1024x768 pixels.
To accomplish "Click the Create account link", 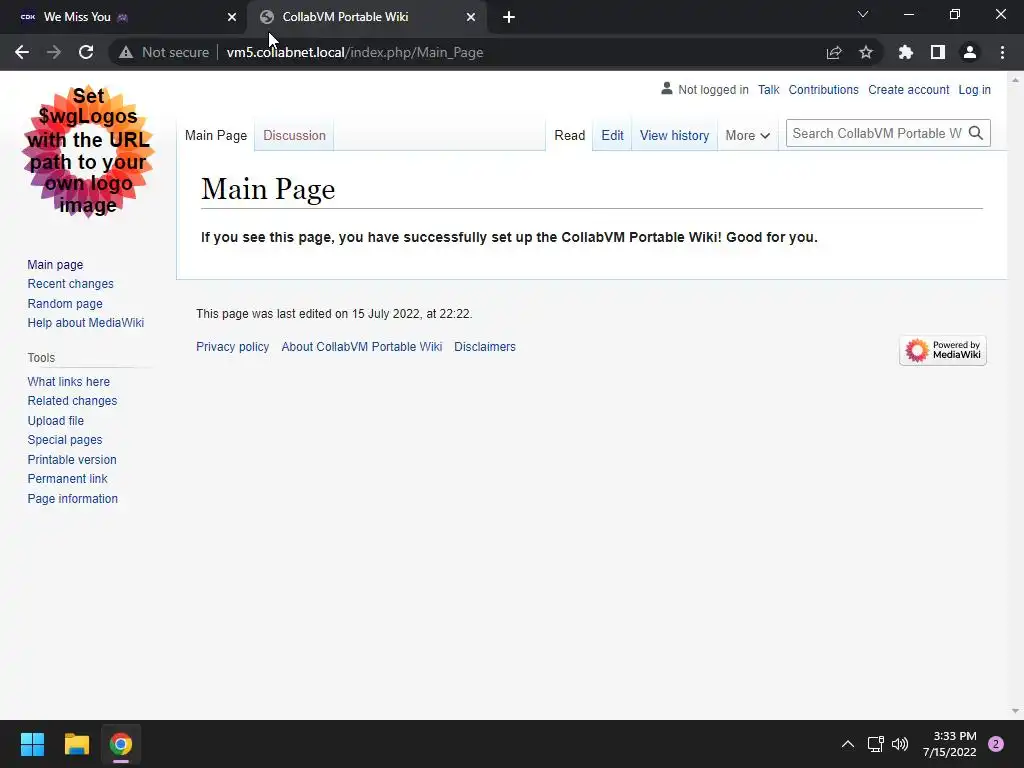I will point(908,89).
